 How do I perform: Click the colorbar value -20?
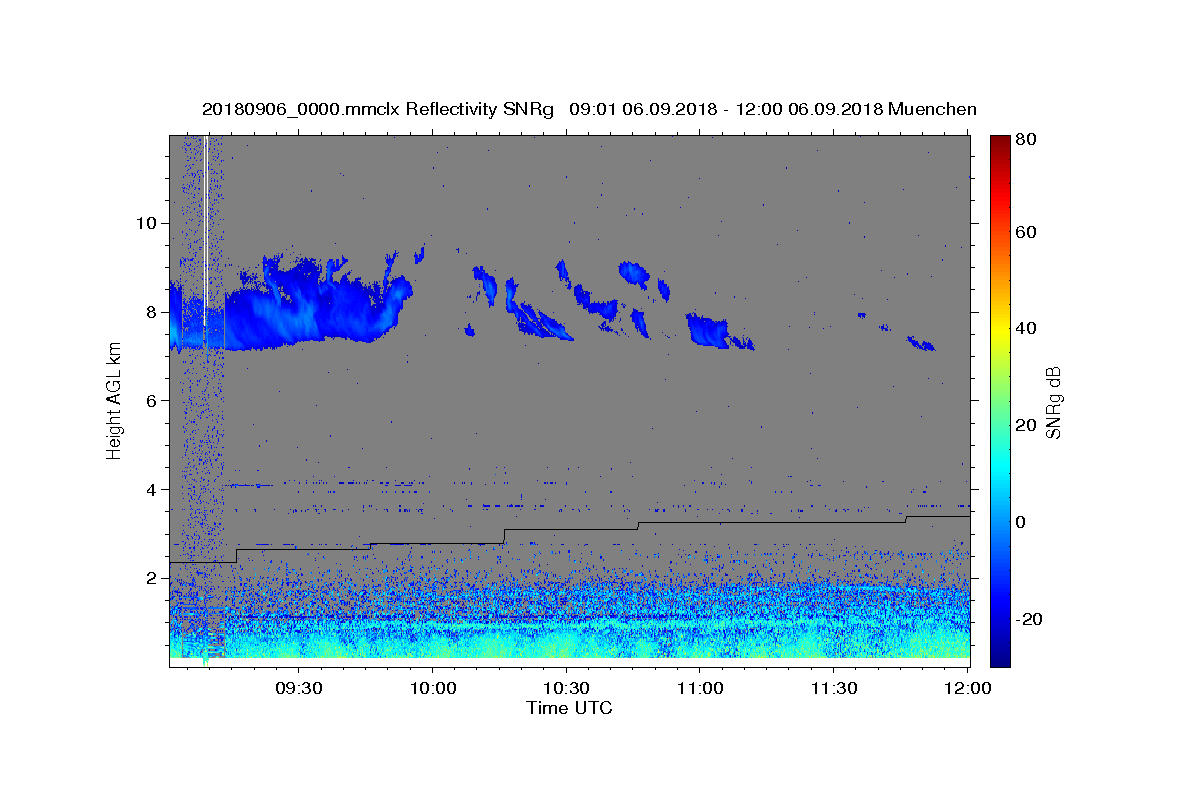point(1029,619)
